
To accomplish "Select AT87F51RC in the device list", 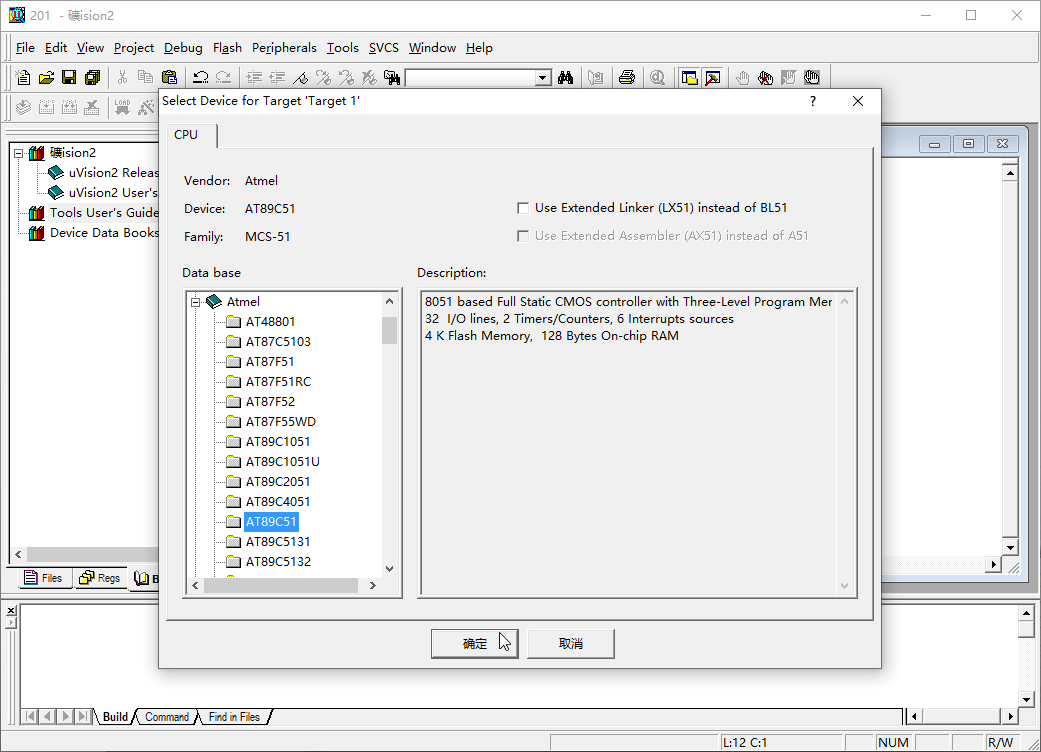I will [x=278, y=382].
